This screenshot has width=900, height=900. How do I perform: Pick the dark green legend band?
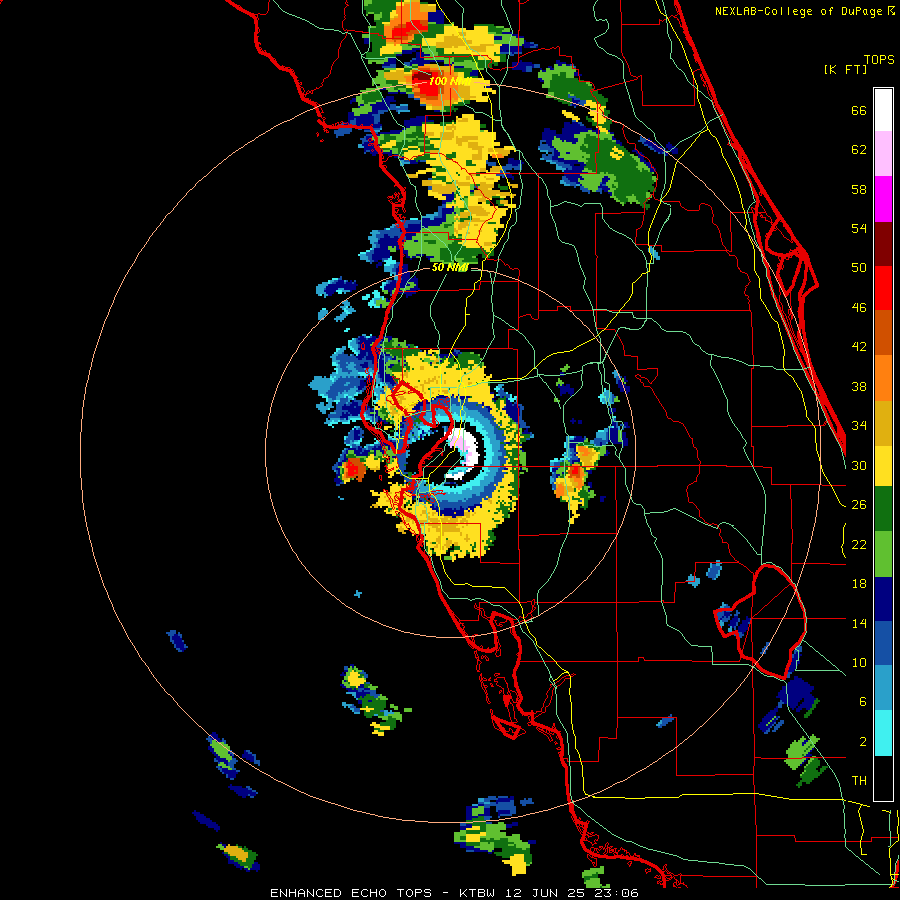(883, 509)
